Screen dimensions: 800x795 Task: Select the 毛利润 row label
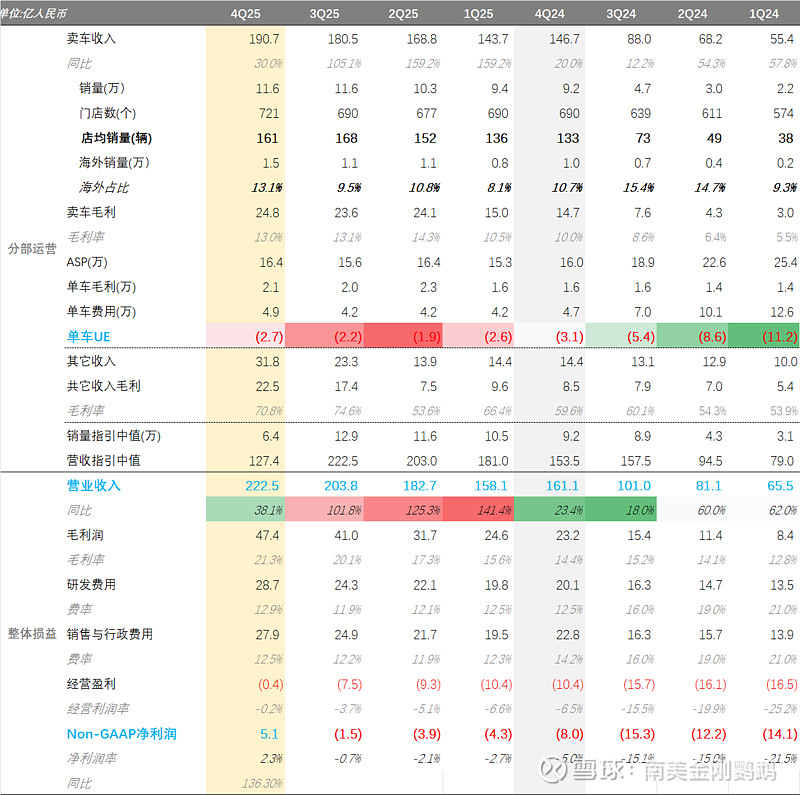[85, 535]
